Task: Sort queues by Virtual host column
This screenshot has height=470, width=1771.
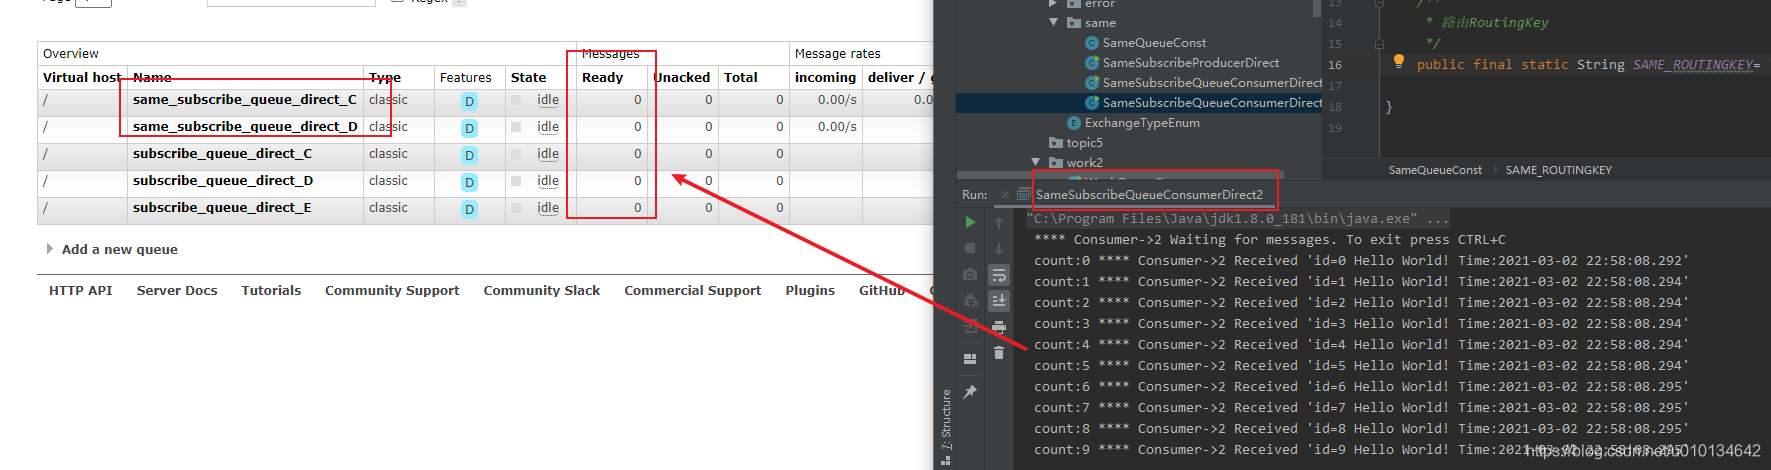Action: 82,77
